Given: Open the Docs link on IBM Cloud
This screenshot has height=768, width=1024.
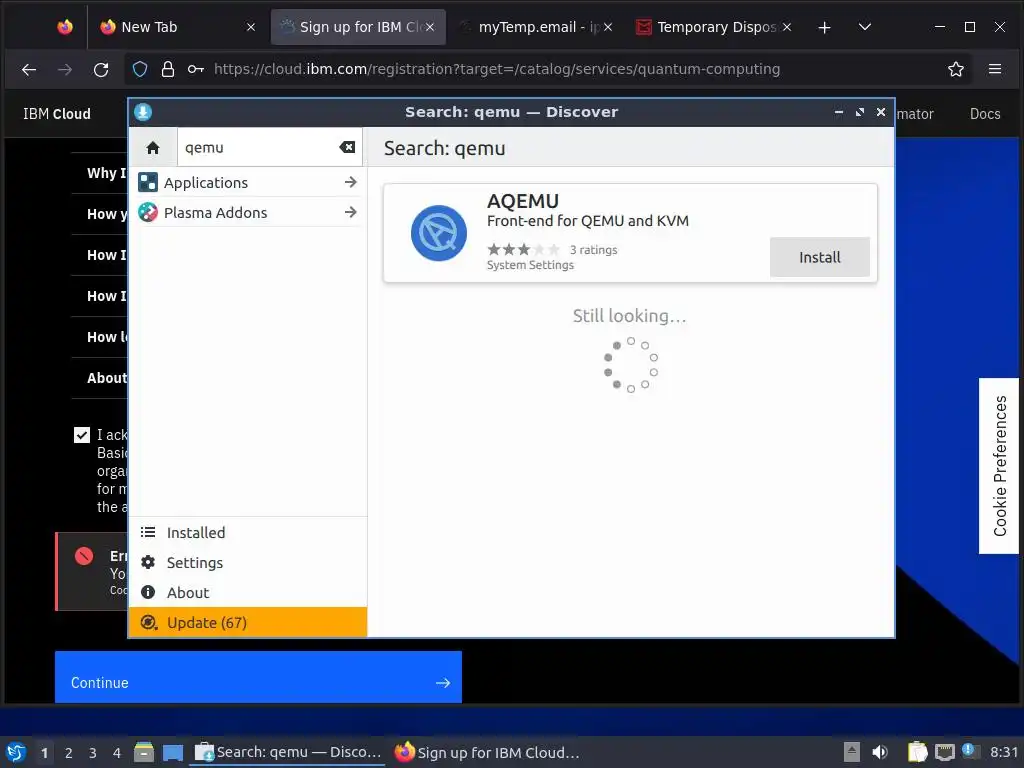Looking at the screenshot, I should coord(985,114).
